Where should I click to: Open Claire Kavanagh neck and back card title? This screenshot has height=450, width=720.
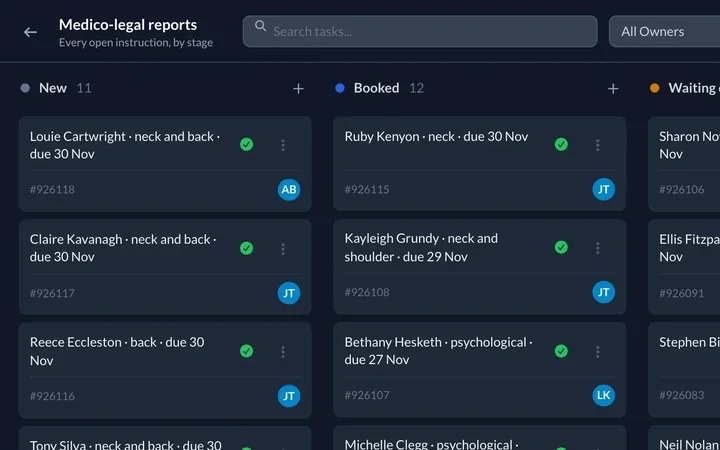123,248
